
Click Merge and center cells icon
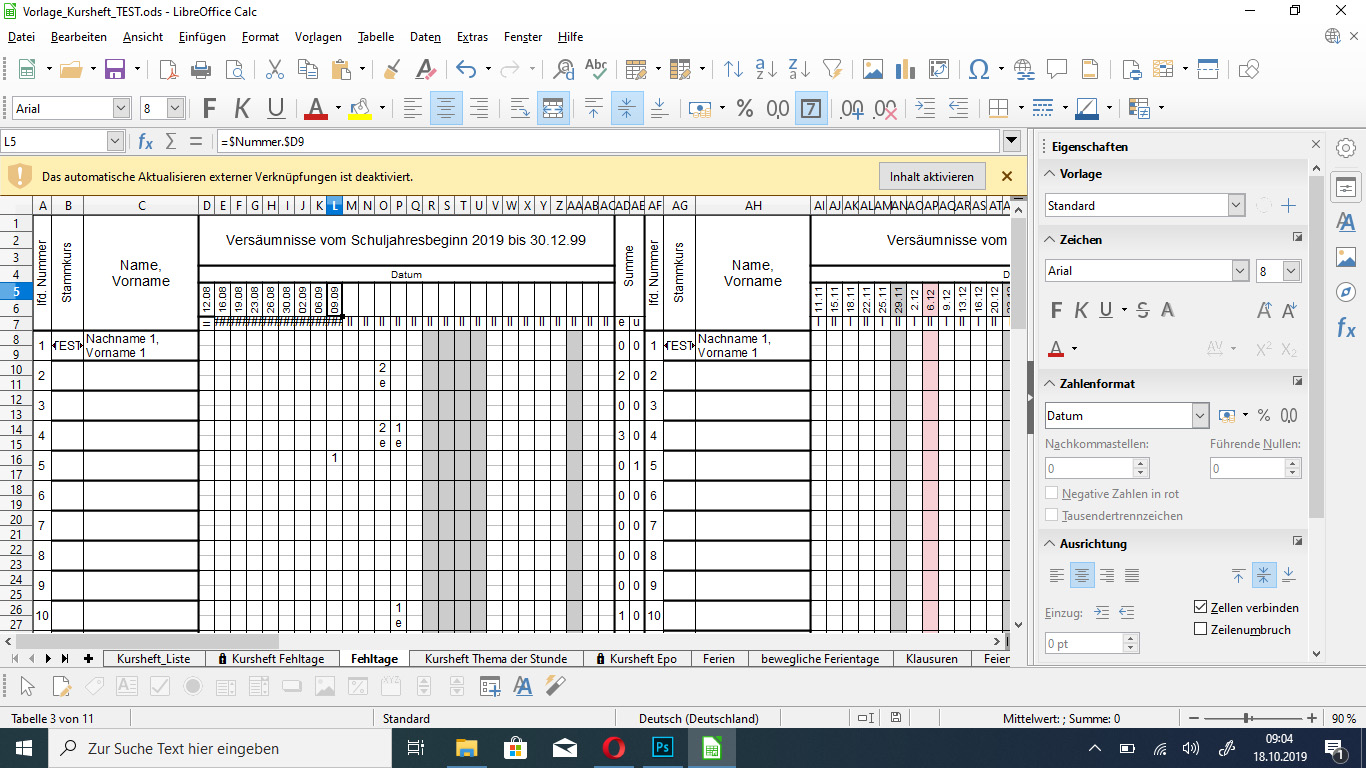(x=553, y=108)
